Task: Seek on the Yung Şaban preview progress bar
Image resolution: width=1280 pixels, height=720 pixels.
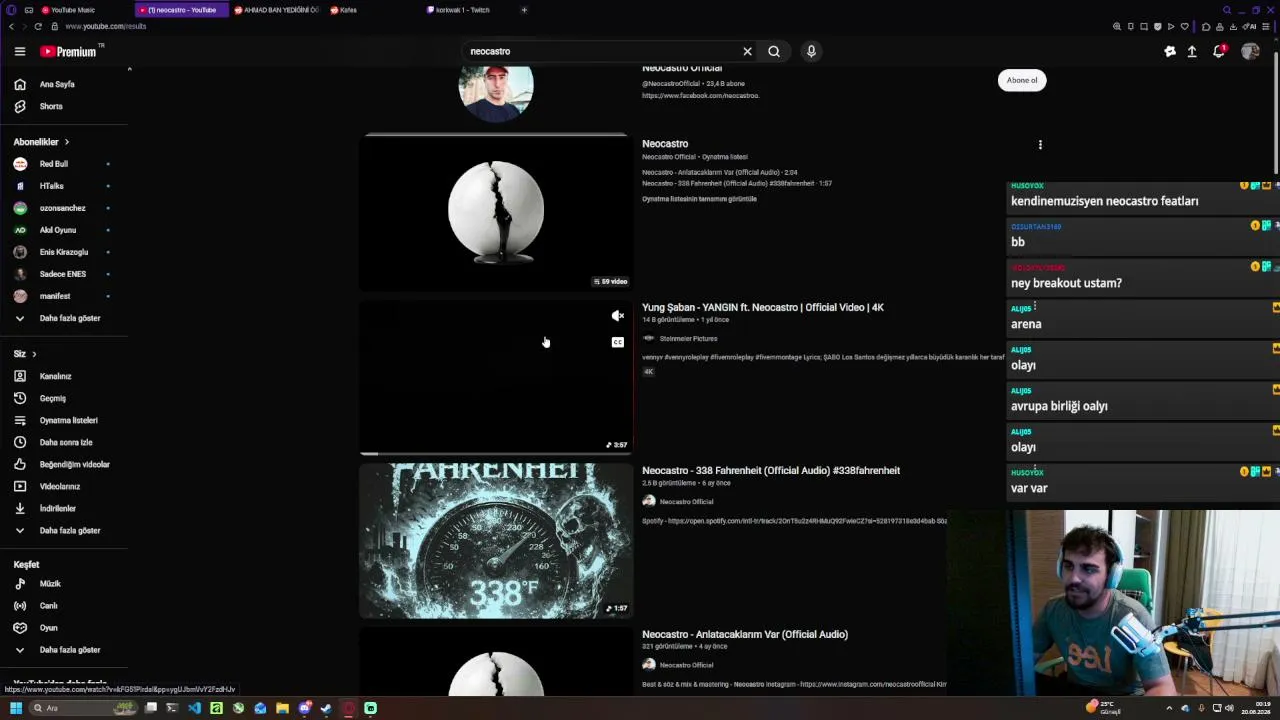Action: pyautogui.click(x=496, y=453)
